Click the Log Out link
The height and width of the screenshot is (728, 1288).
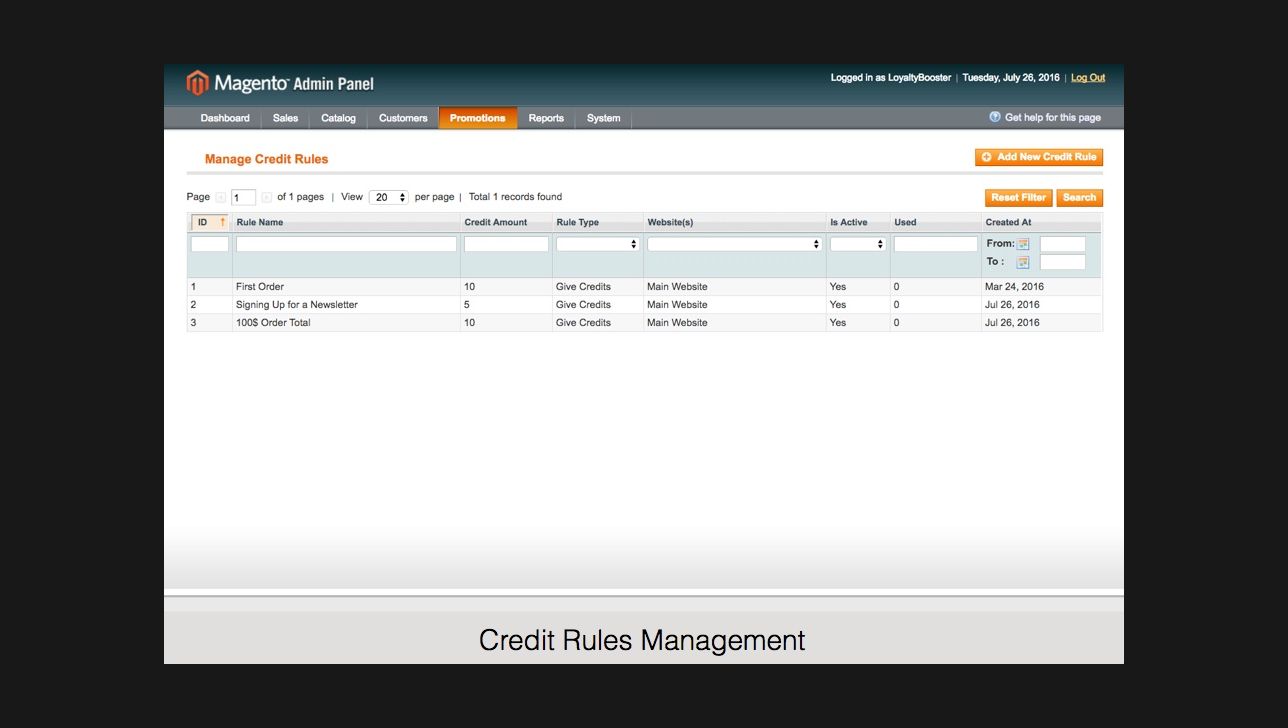click(x=1088, y=78)
